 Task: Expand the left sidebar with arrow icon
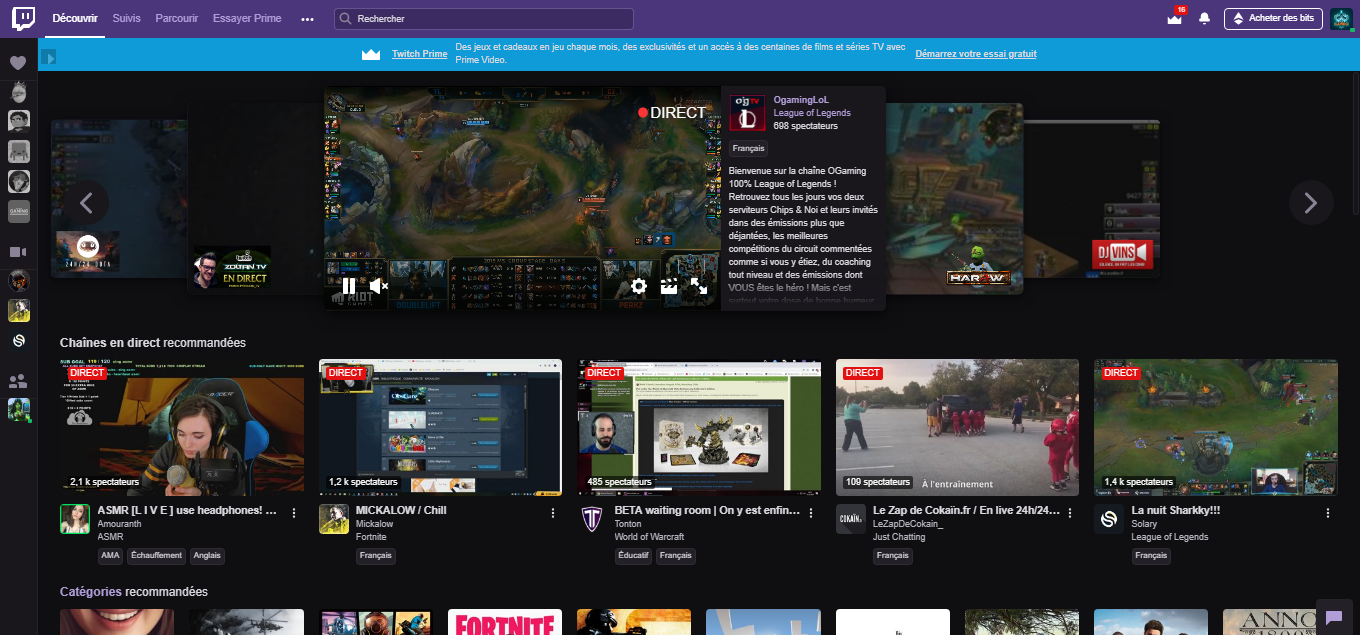[x=48, y=57]
